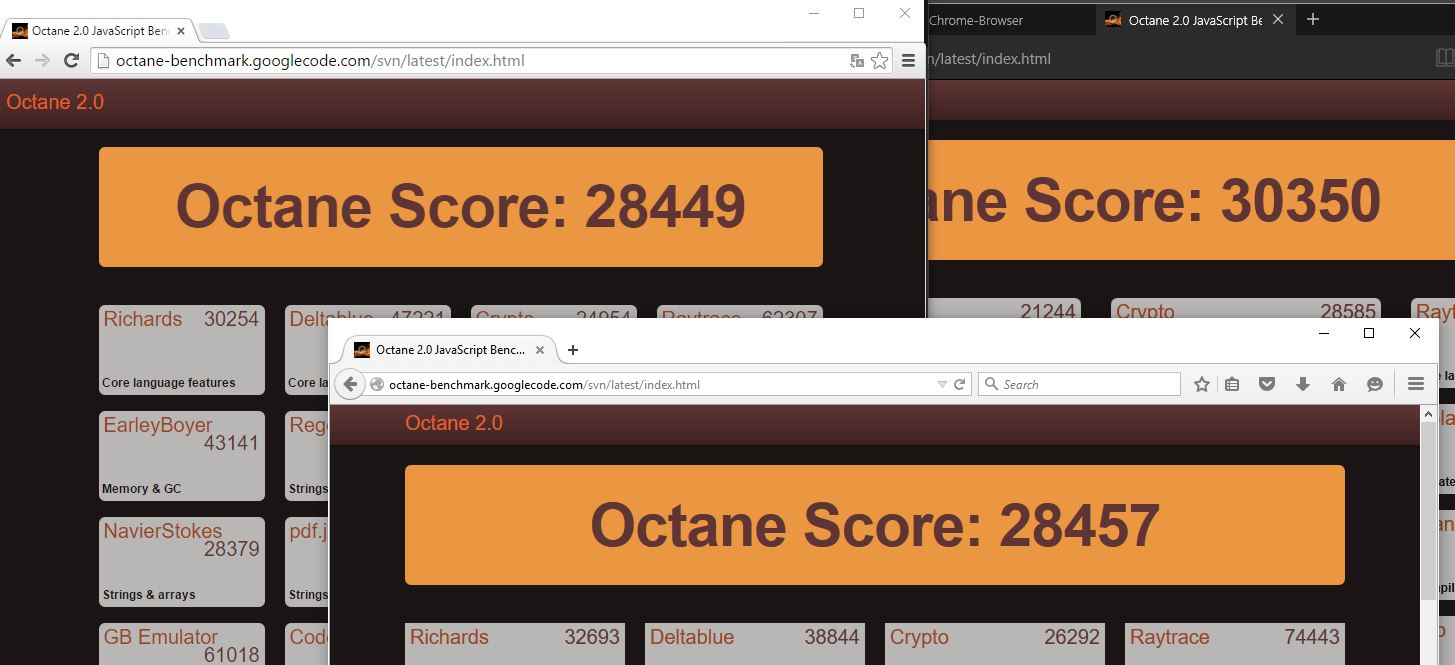Click the Octane 2.0 link in Firefox page
Image resolution: width=1455 pixels, height=665 pixels.
click(454, 423)
